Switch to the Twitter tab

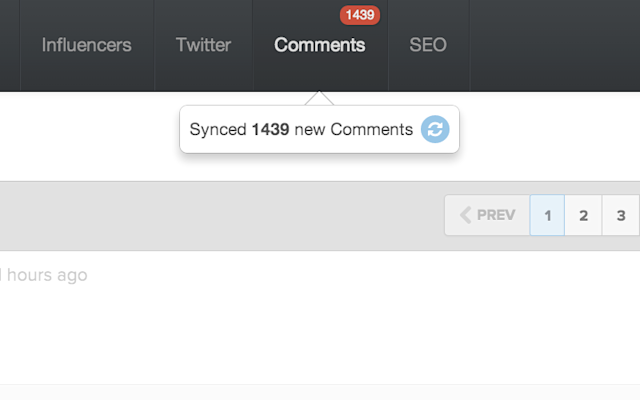pyautogui.click(x=204, y=45)
